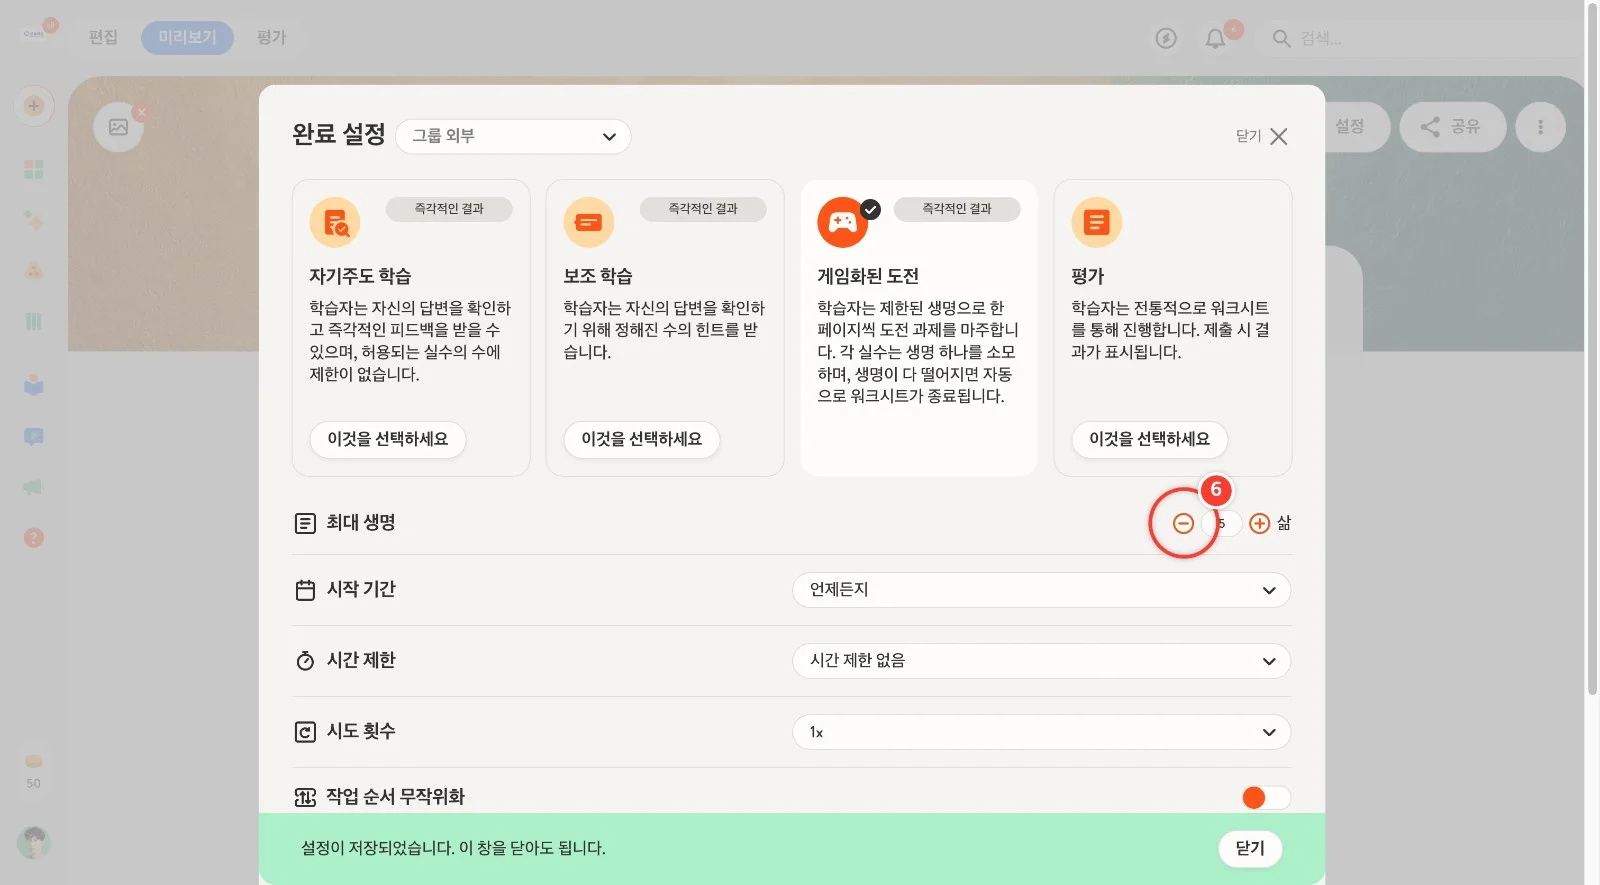1600x885 pixels.
Task: Click the 즉각적인 결과 badge on 자기주도 학습 card
Action: [x=449, y=209]
